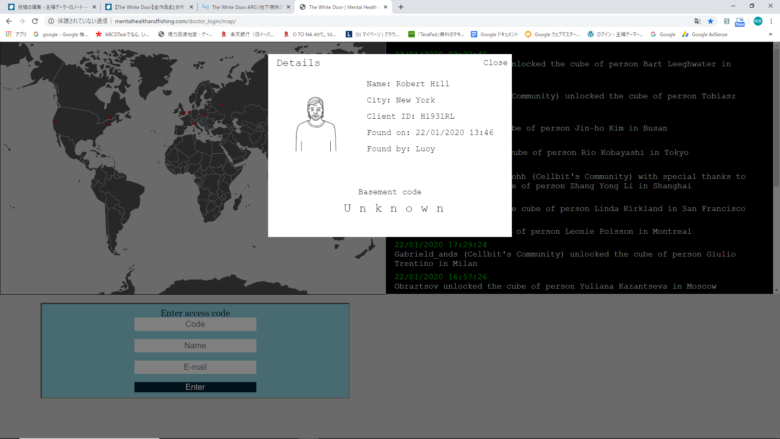
Task: Switch to The White Door ARG tab
Action: point(246,7)
